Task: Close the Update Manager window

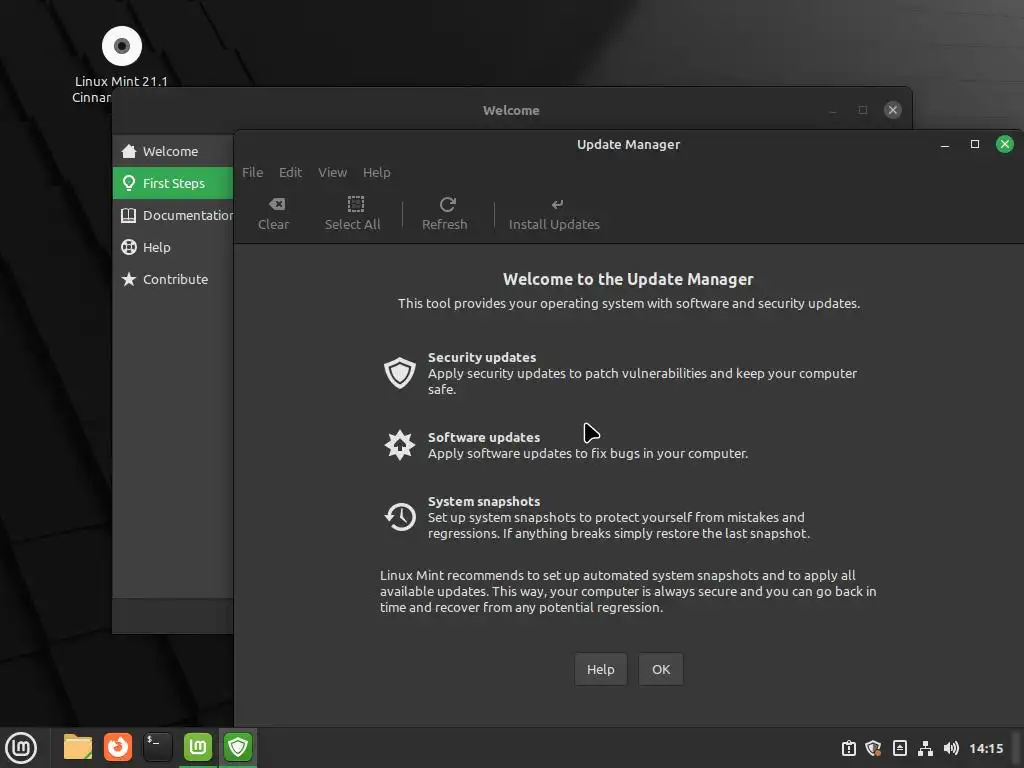Action: pos(1005,144)
